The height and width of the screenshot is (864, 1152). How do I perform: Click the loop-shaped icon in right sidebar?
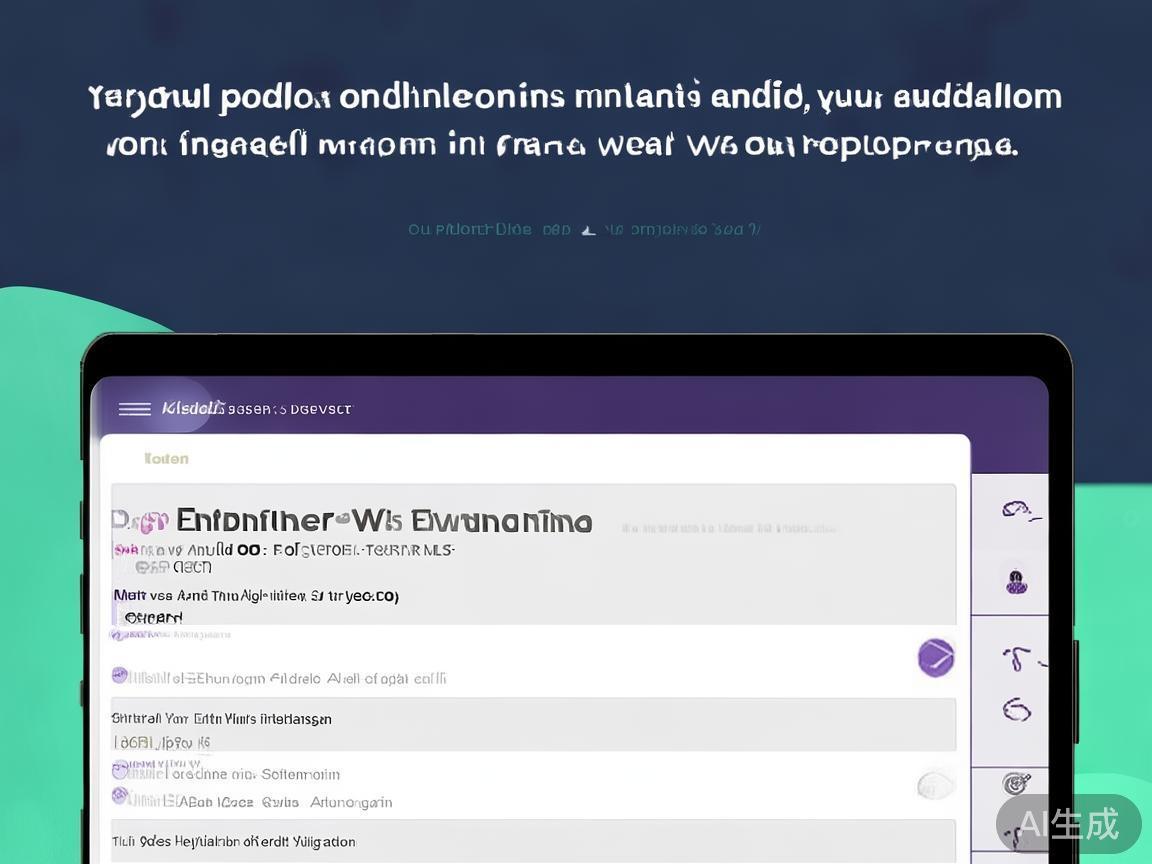(x=1016, y=710)
